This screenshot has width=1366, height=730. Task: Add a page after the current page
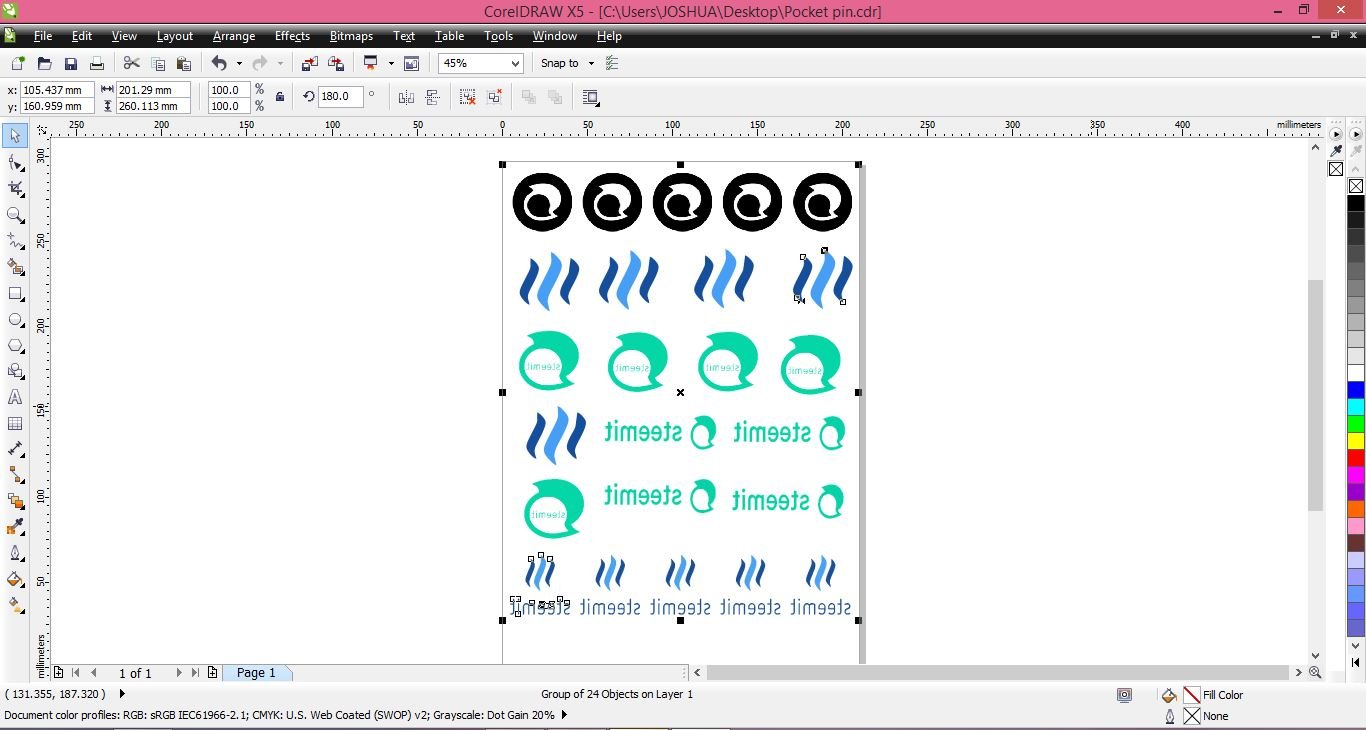[x=212, y=673]
